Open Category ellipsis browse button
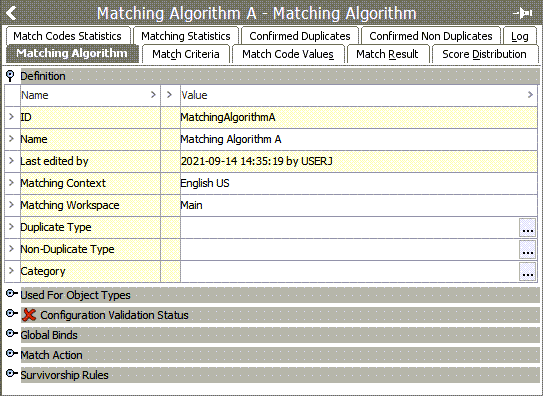This screenshot has height=396, width=543. pyautogui.click(x=527, y=271)
